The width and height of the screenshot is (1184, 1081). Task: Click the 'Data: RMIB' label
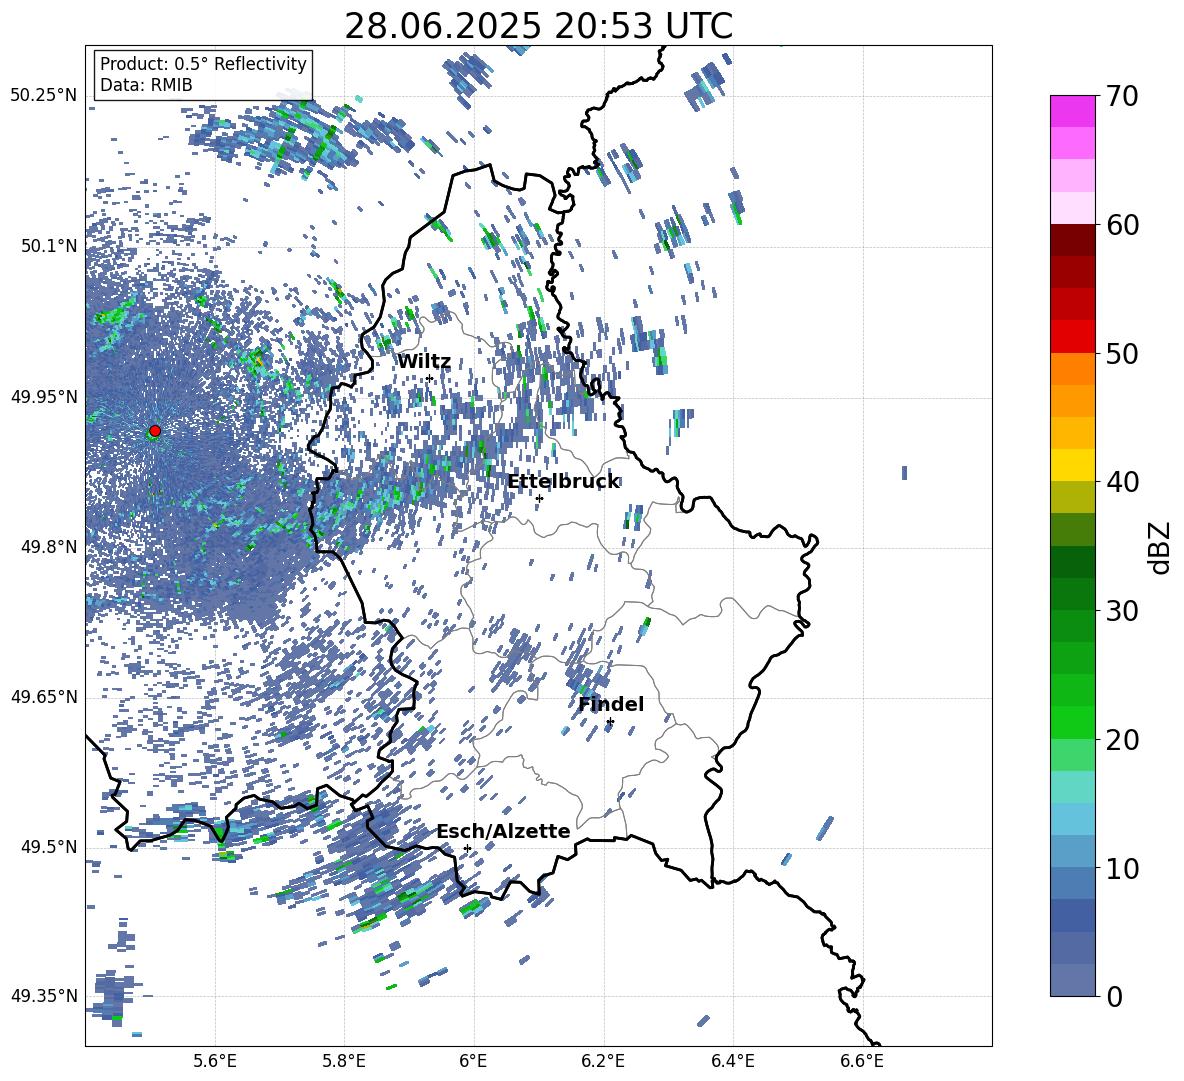146,85
